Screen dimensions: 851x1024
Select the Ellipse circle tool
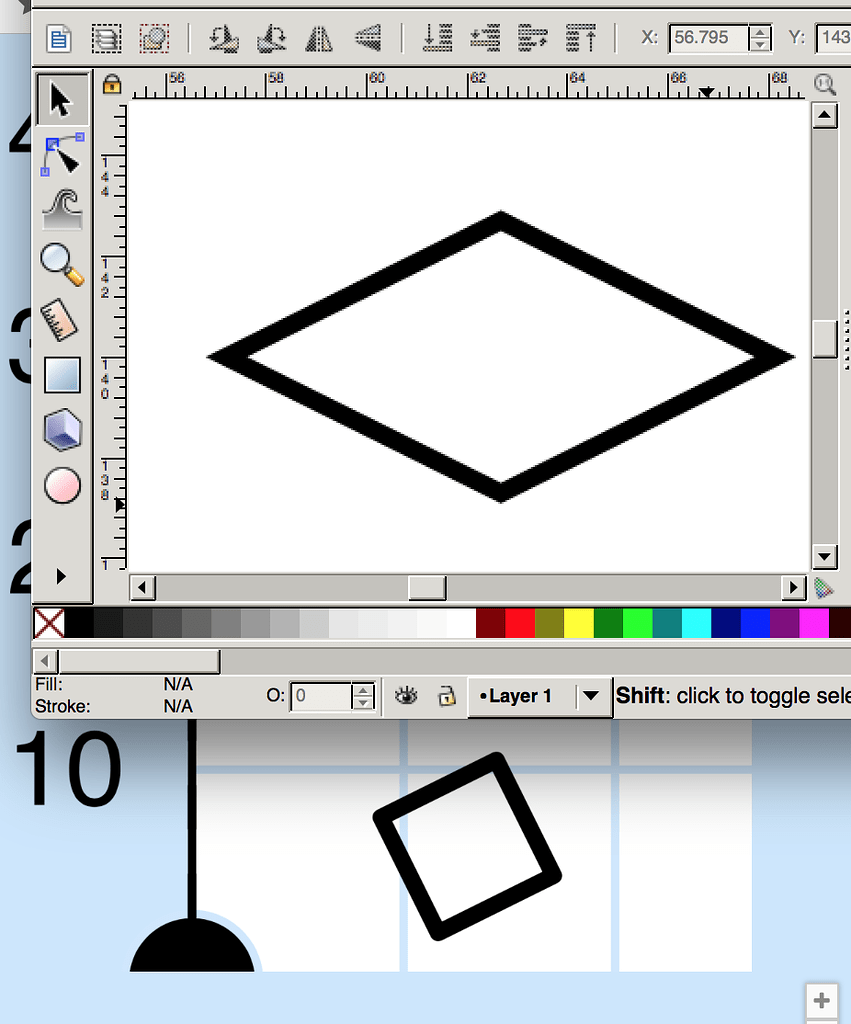(62, 486)
